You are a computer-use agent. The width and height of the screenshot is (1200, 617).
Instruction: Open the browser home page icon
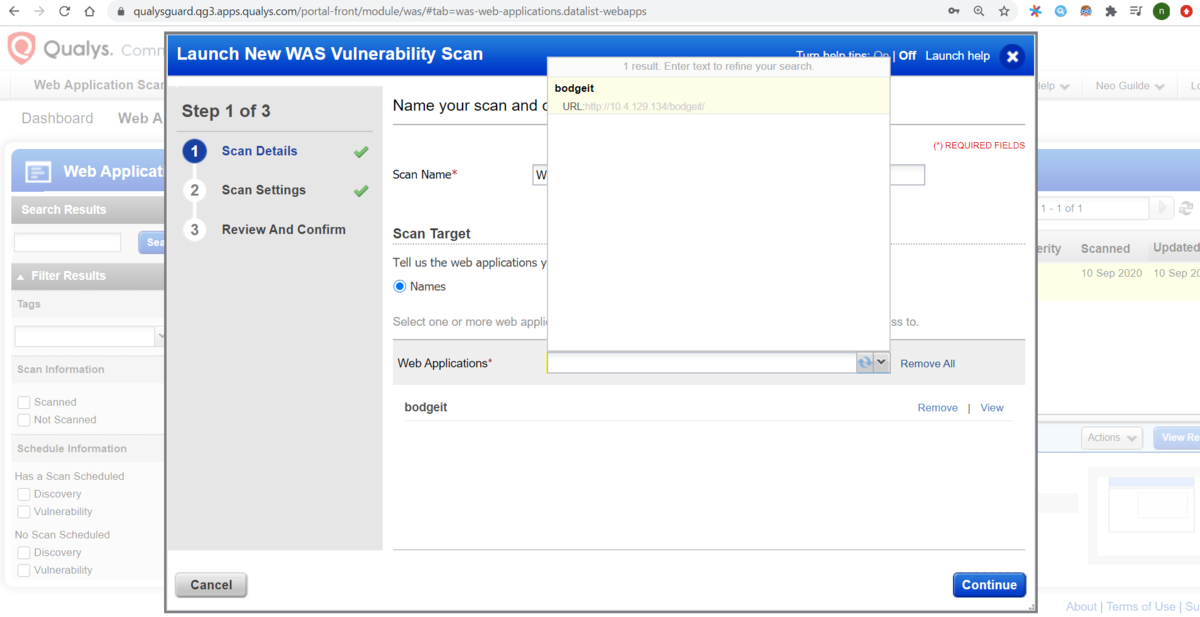point(90,12)
